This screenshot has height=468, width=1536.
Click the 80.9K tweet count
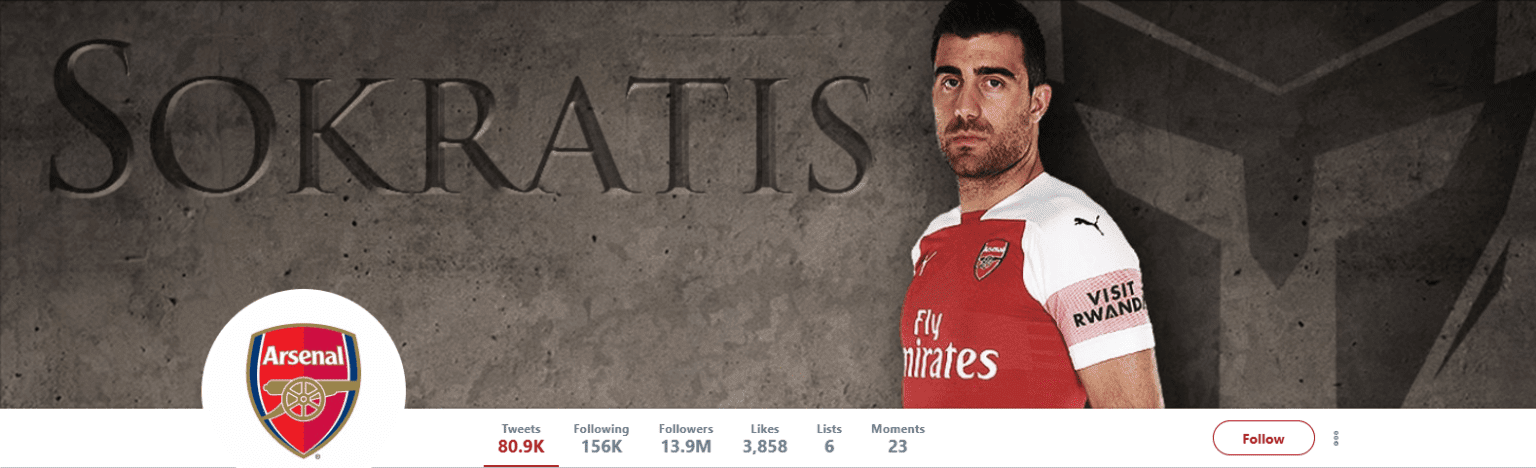click(521, 447)
